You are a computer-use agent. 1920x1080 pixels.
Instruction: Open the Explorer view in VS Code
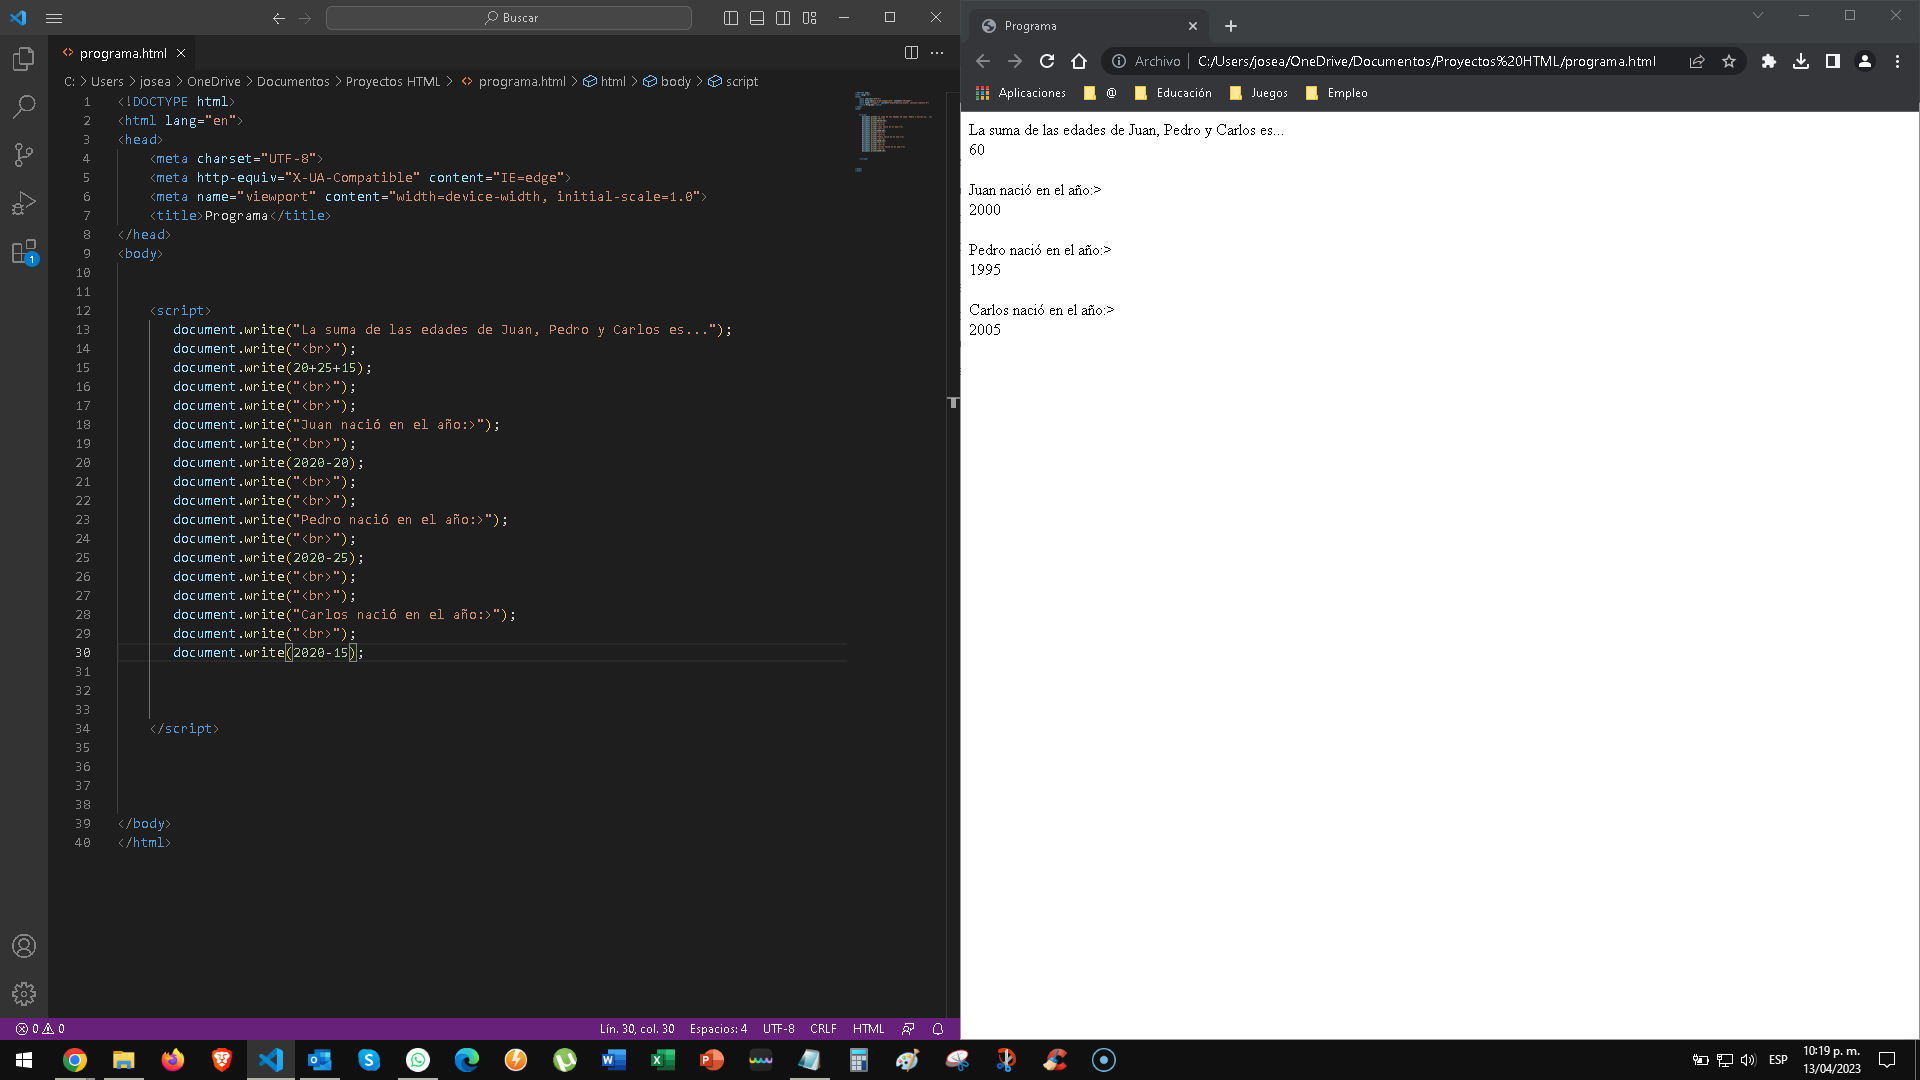pos(24,59)
